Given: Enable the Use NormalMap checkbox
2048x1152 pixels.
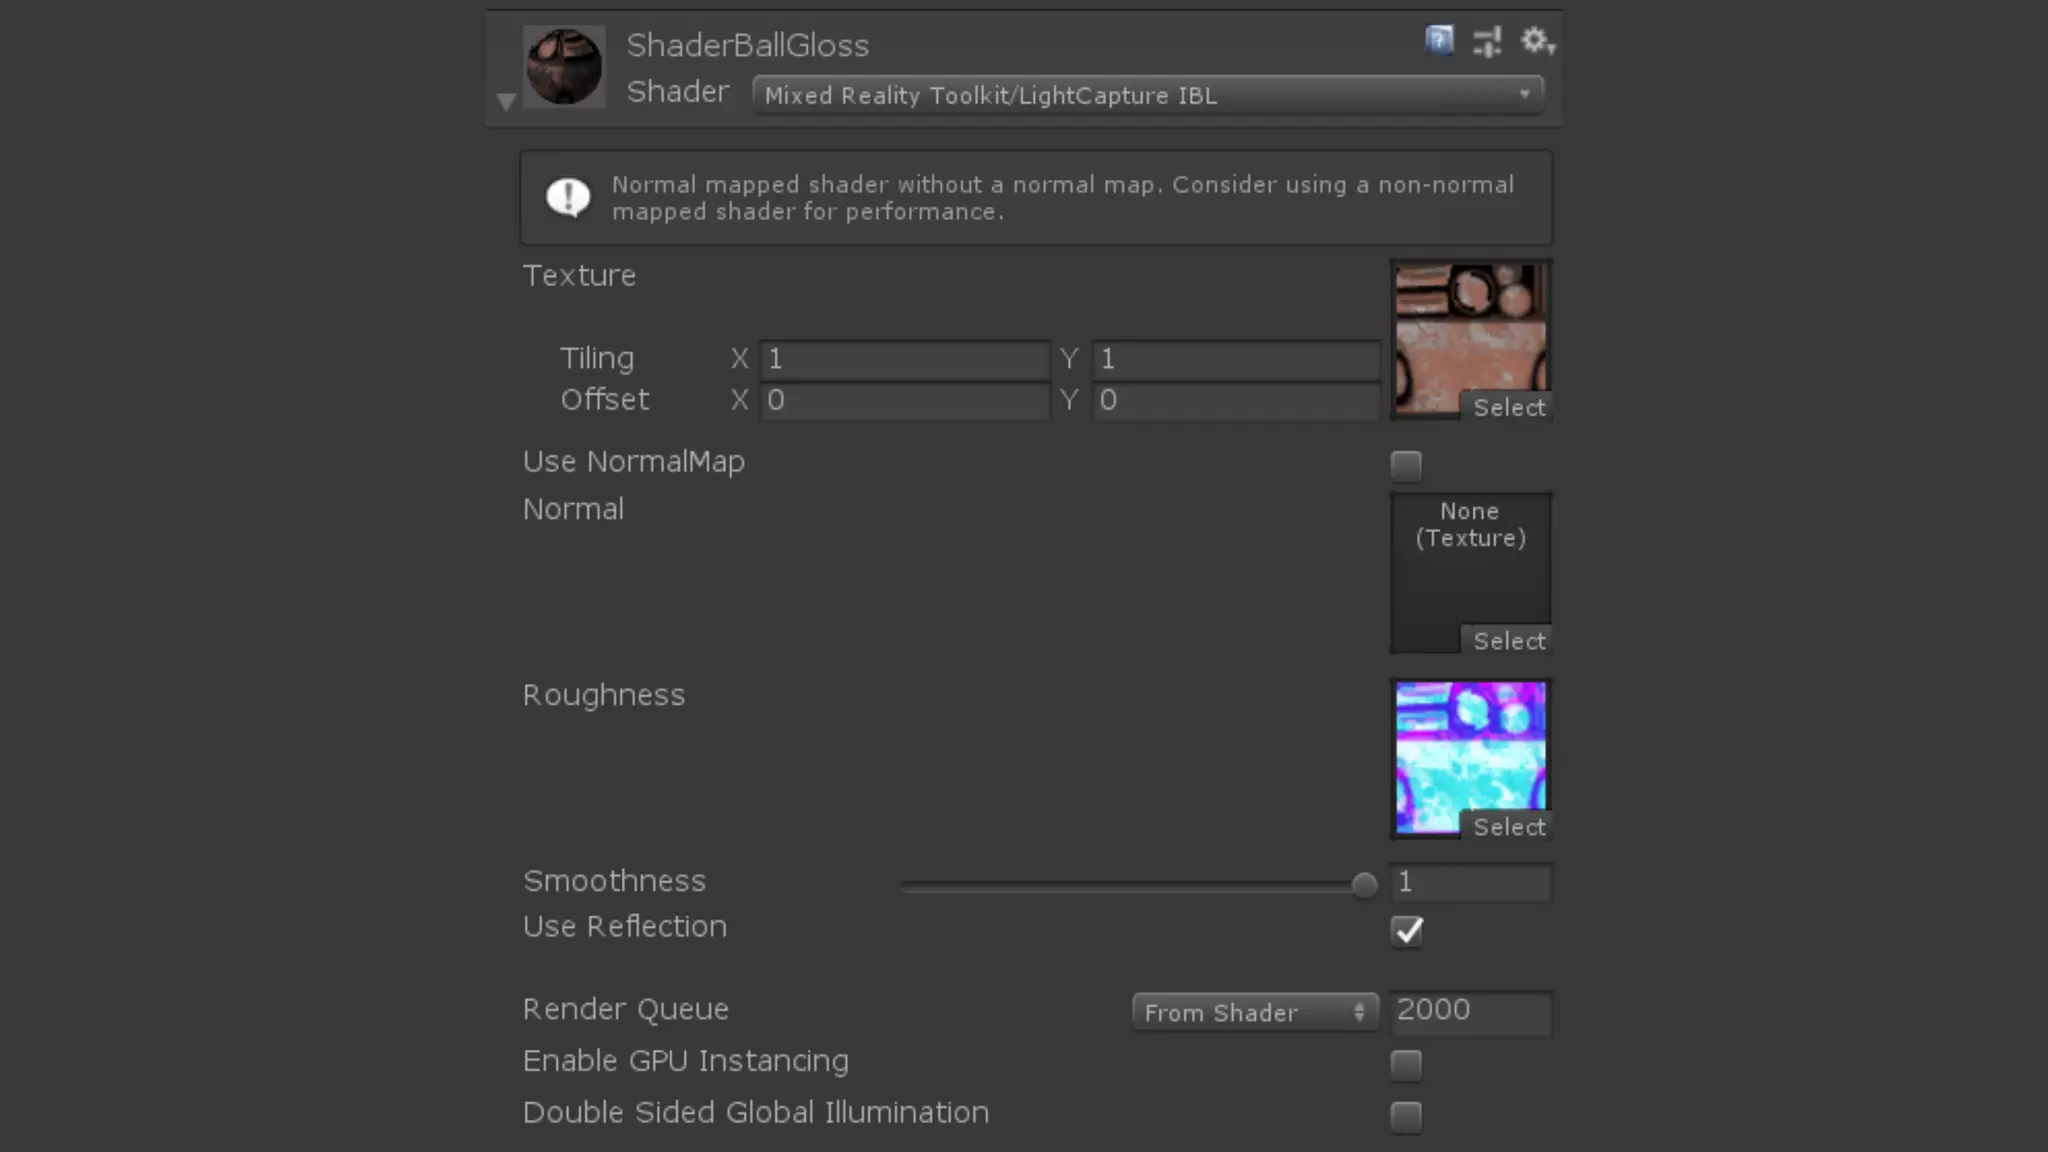Looking at the screenshot, I should pyautogui.click(x=1406, y=466).
